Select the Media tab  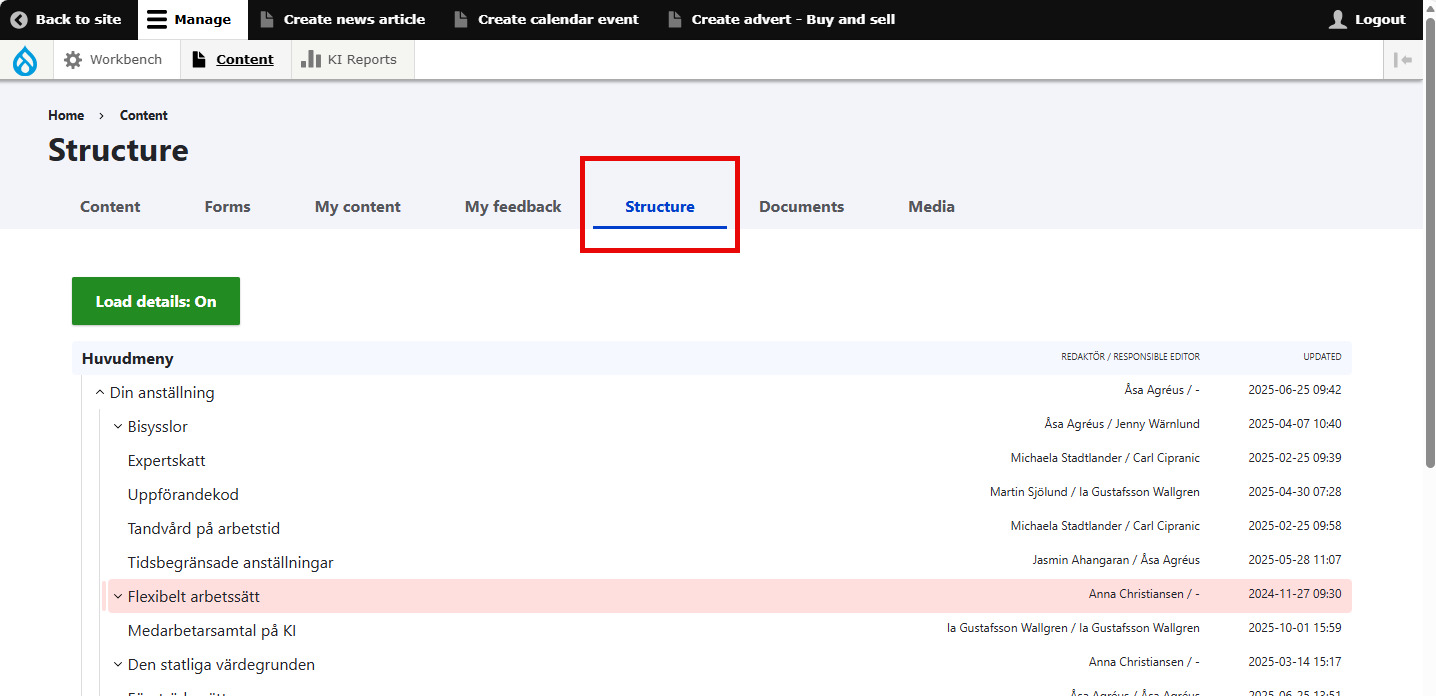[x=931, y=207]
